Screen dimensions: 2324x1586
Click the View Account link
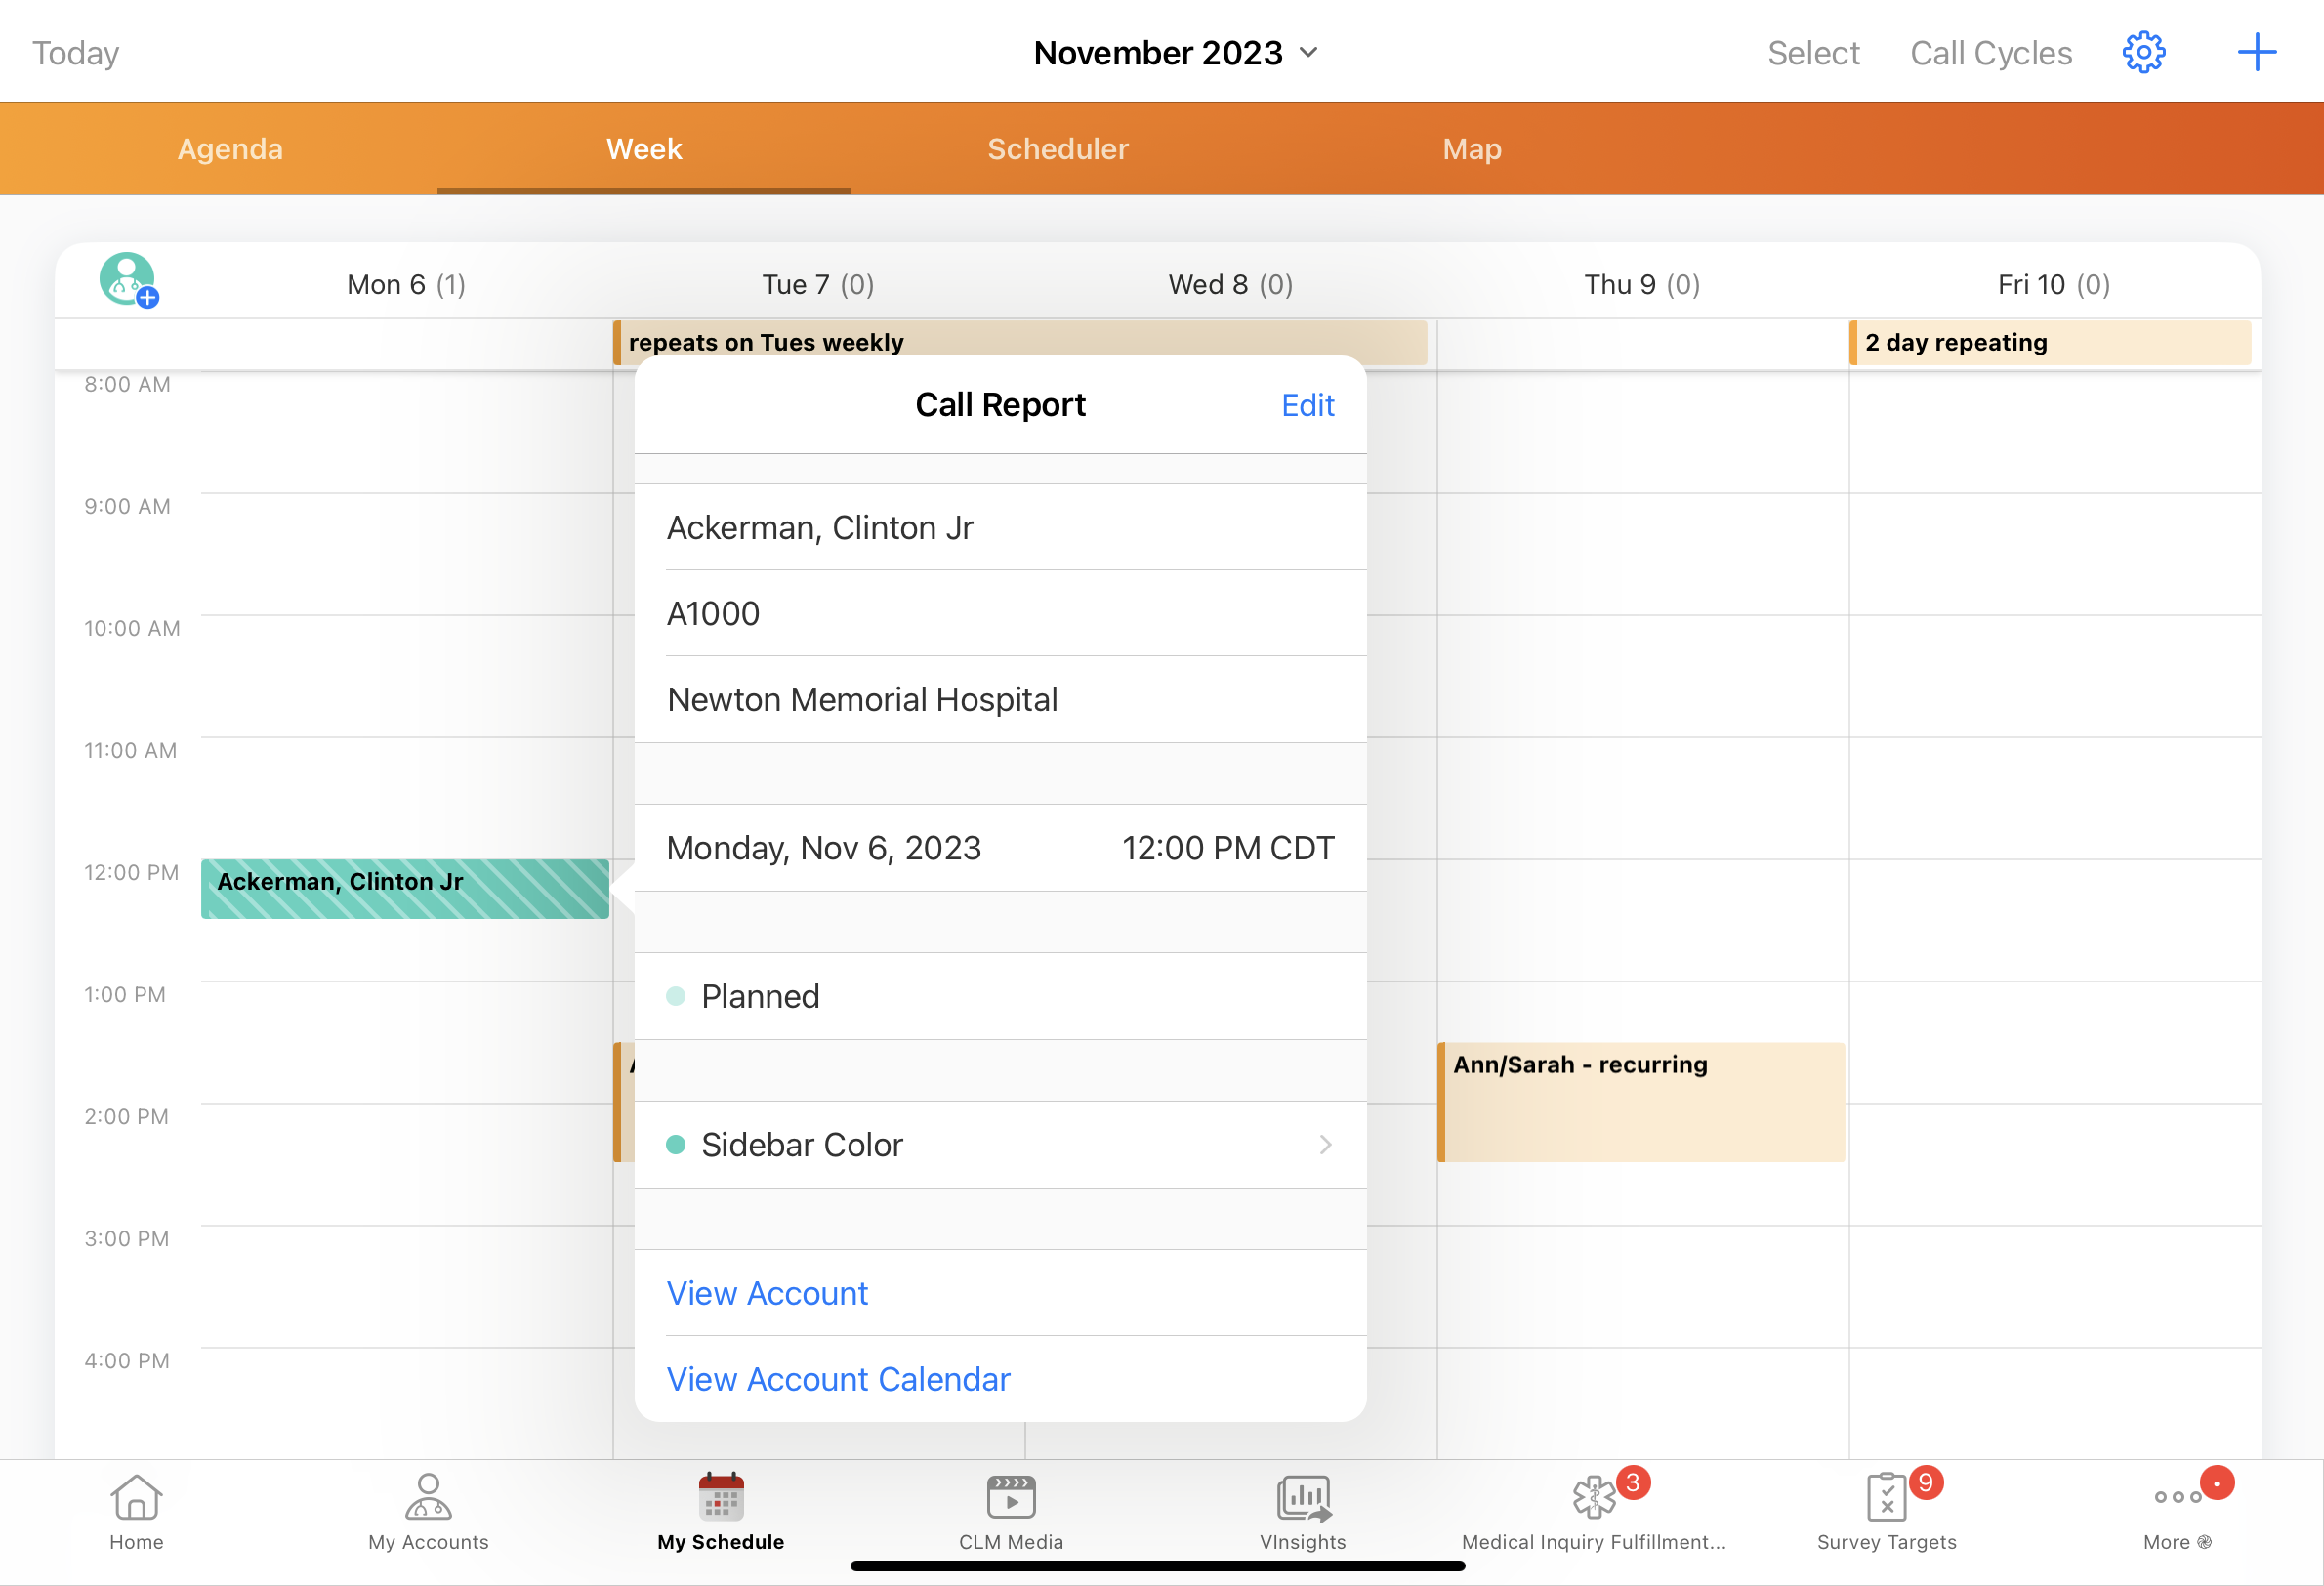[767, 1293]
